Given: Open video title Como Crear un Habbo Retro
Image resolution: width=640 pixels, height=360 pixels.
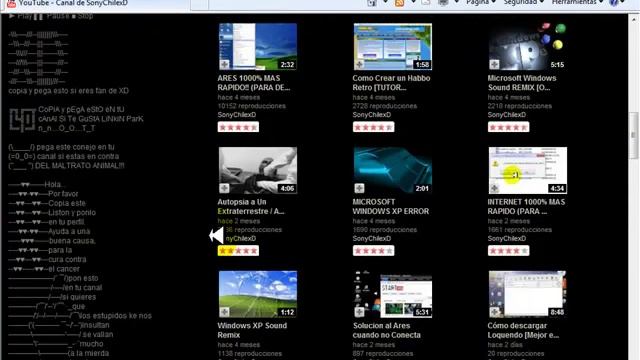Looking at the screenshot, I should [391, 83].
